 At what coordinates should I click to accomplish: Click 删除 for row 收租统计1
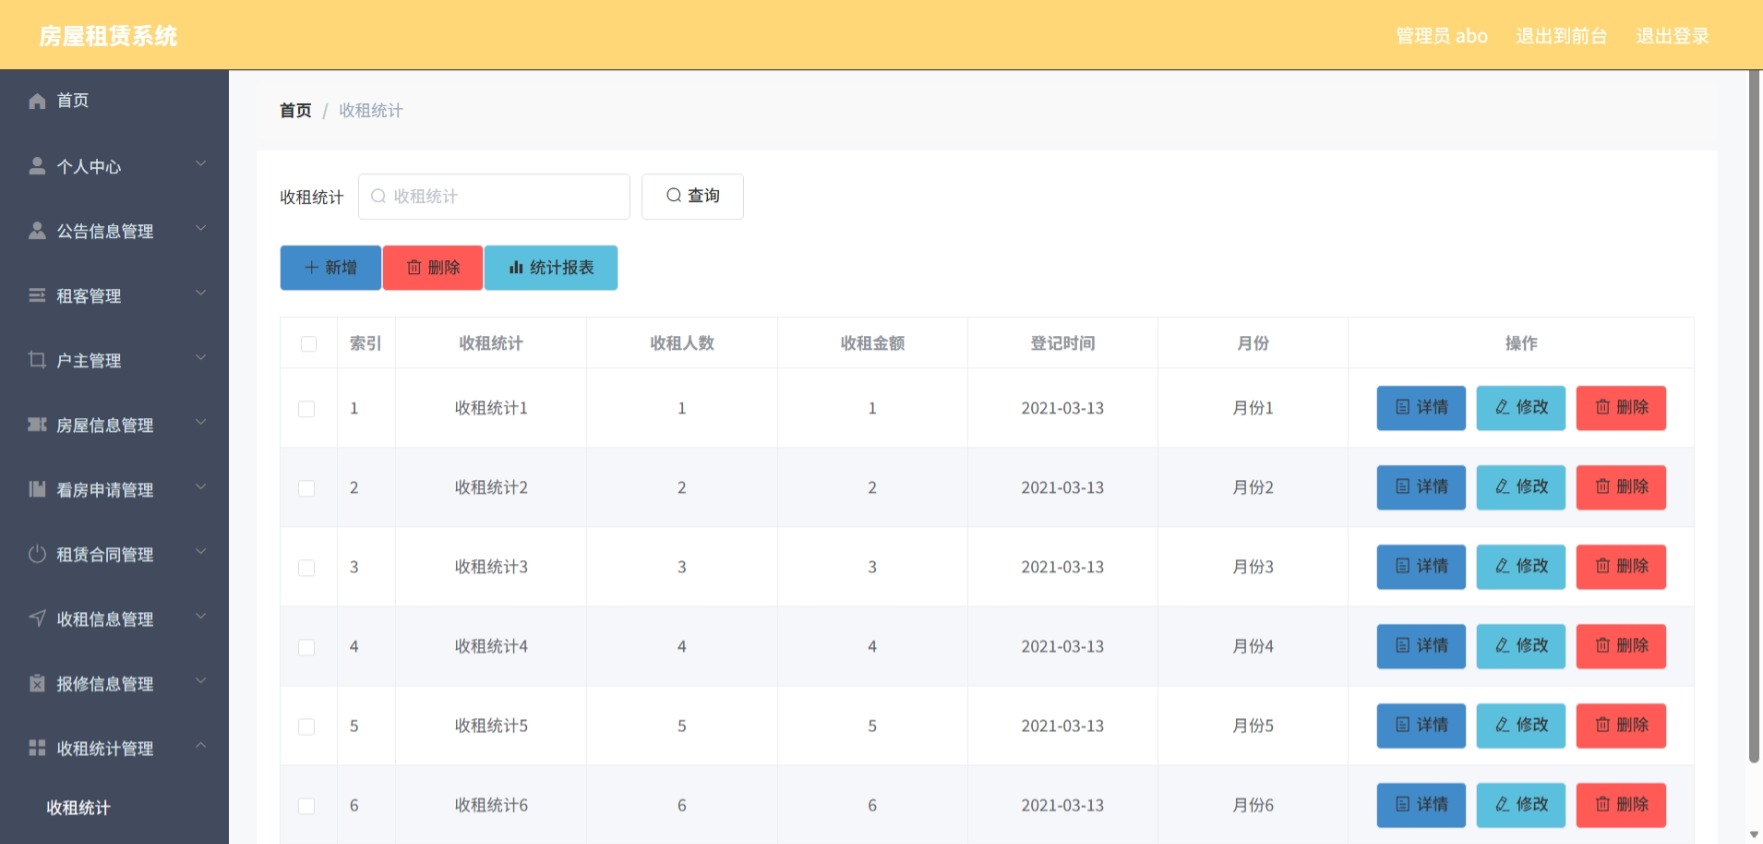[1621, 408]
